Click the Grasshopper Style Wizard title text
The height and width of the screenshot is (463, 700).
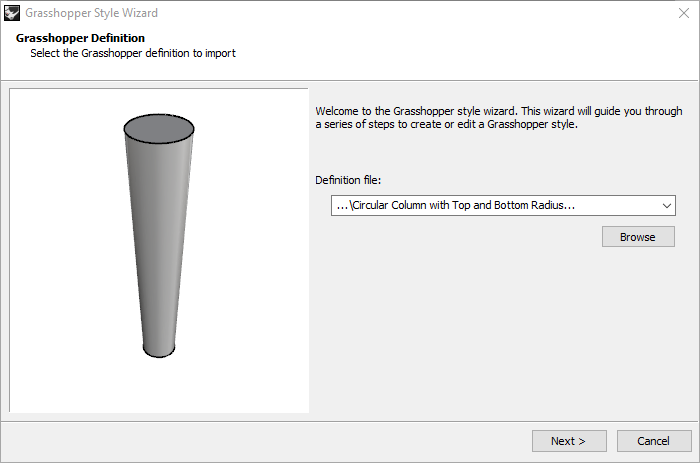(91, 13)
